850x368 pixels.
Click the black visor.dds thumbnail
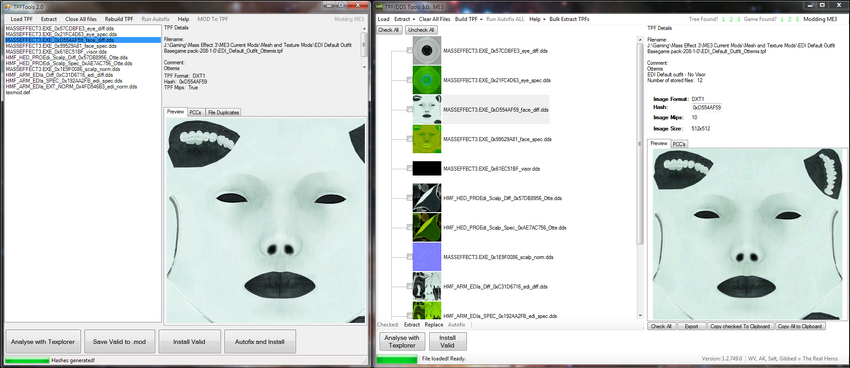pyautogui.click(x=427, y=169)
